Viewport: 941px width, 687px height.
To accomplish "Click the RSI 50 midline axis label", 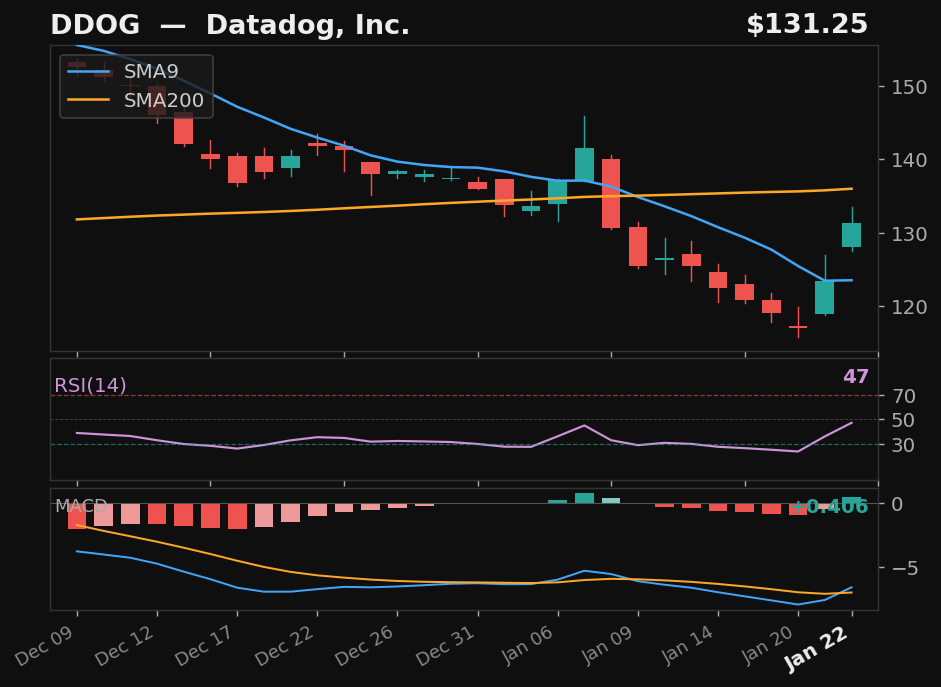I will click(x=903, y=420).
